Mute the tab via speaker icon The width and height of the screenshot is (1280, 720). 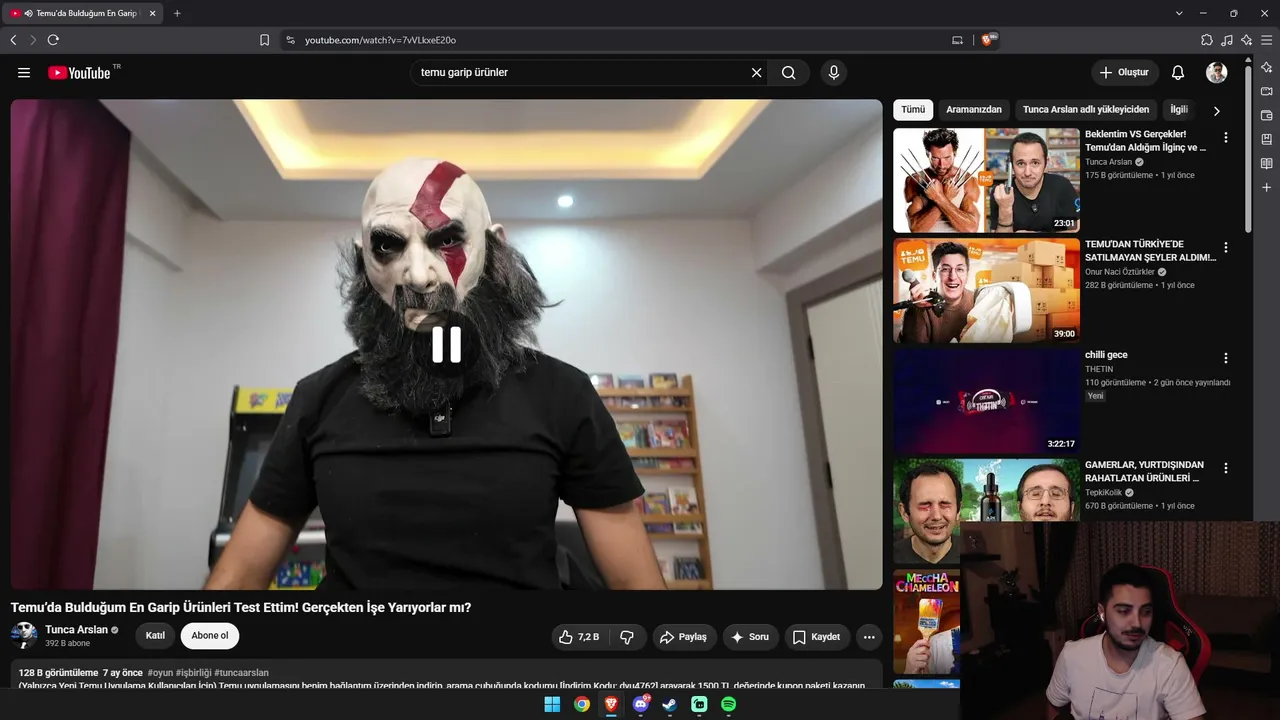(28, 13)
